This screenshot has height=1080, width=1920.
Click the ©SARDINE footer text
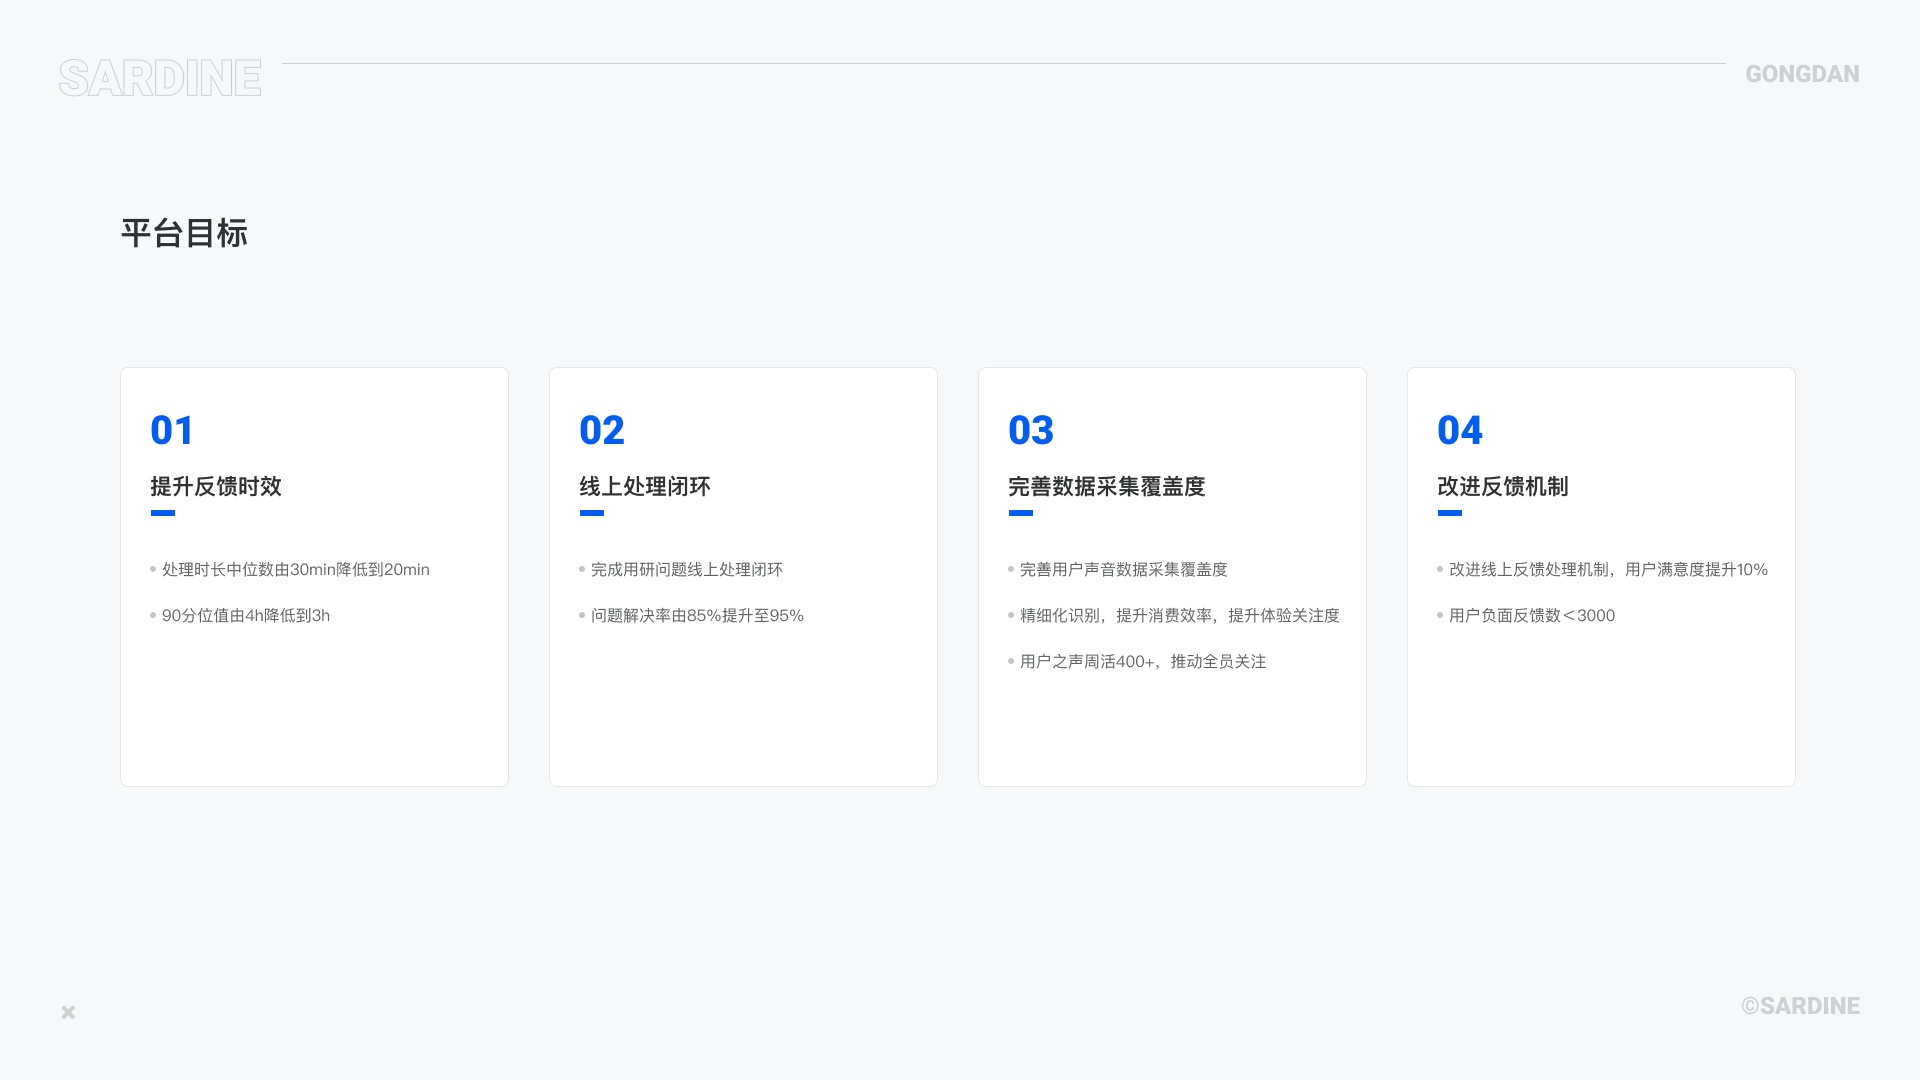click(x=1800, y=1006)
